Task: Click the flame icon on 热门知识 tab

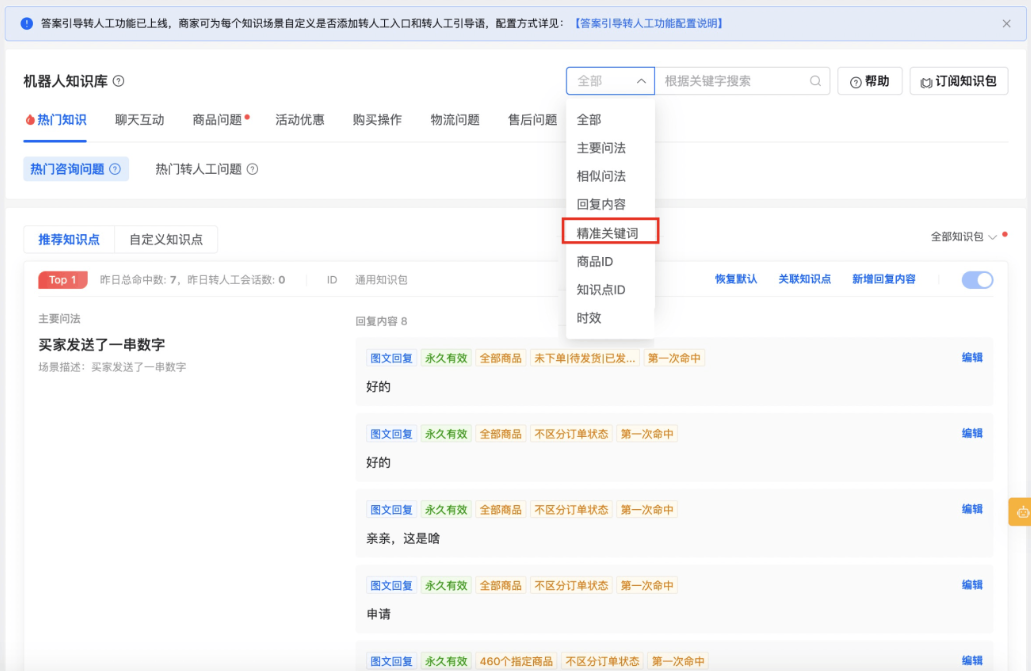Action: point(30,120)
